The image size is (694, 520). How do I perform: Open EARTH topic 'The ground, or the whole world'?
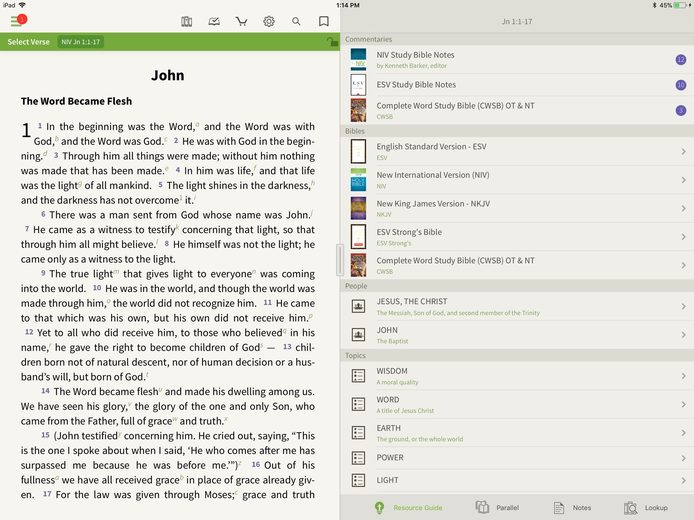[x=517, y=433]
